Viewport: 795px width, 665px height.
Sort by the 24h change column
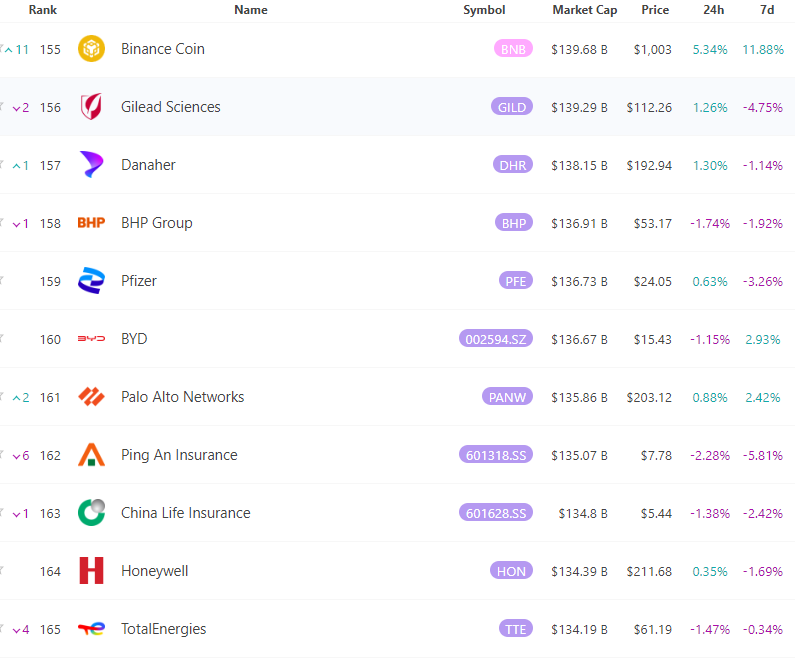tap(713, 10)
